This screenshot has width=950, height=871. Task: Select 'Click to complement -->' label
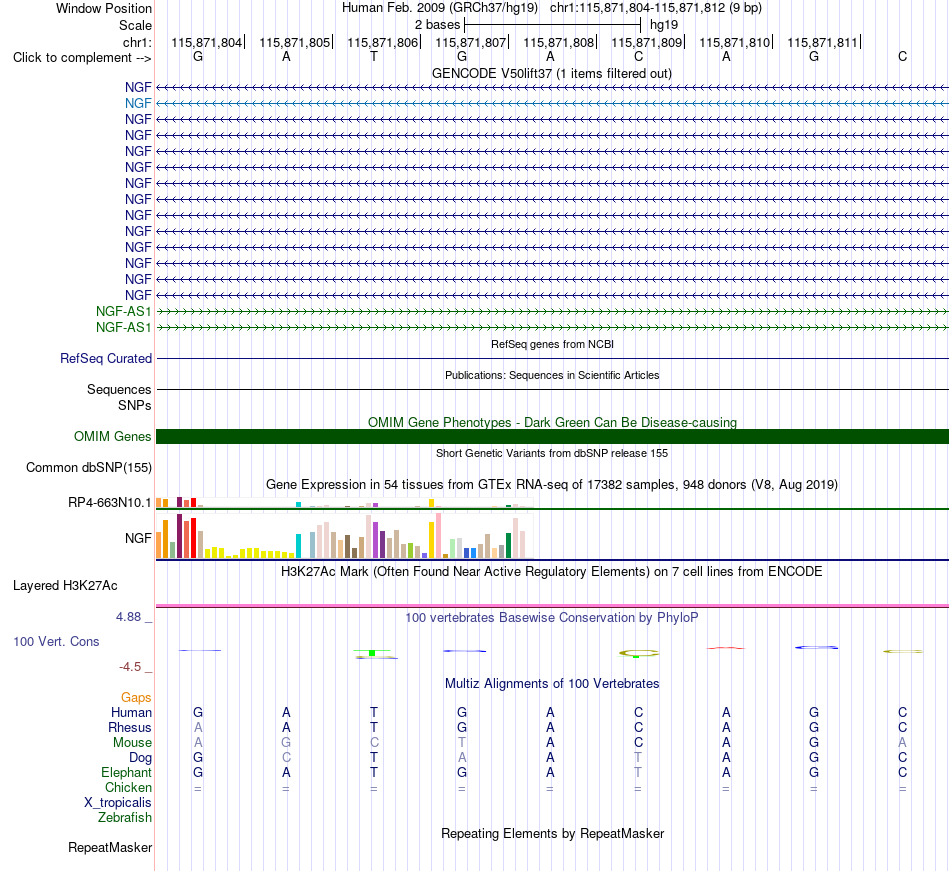pyautogui.click(x=82, y=58)
